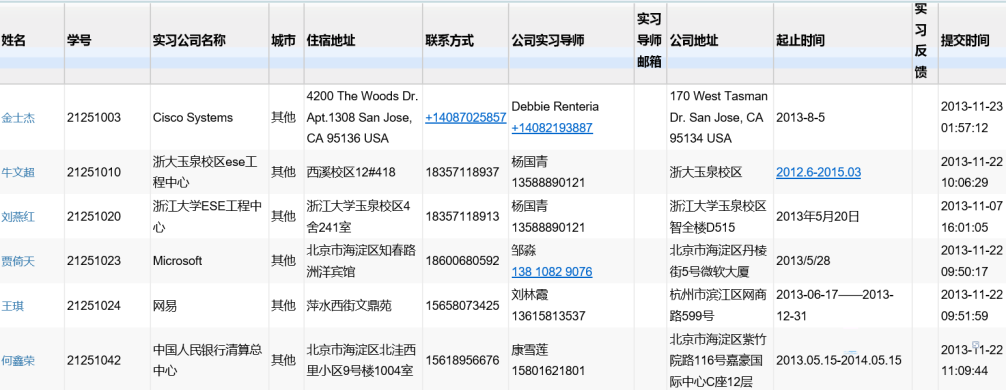The height and width of the screenshot is (390, 1006).
Task: Click submit time 2013-11-22 10:06:29
Action: pos(972,173)
